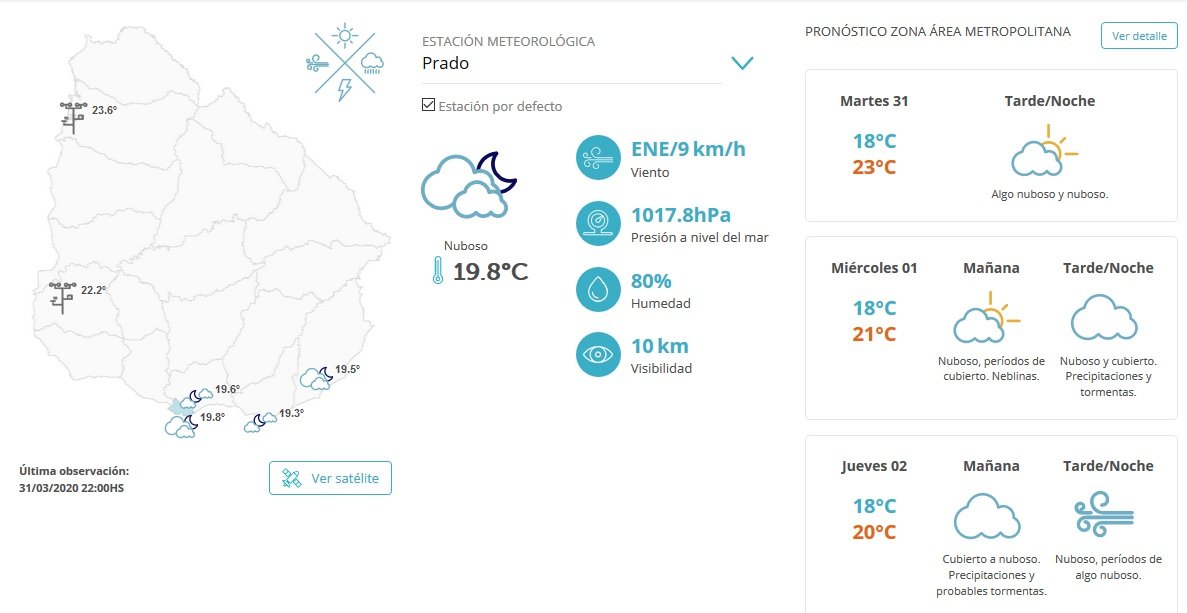This screenshot has height=613, width=1187.
Task: Click the humidity droplet icon
Action: click(x=598, y=289)
